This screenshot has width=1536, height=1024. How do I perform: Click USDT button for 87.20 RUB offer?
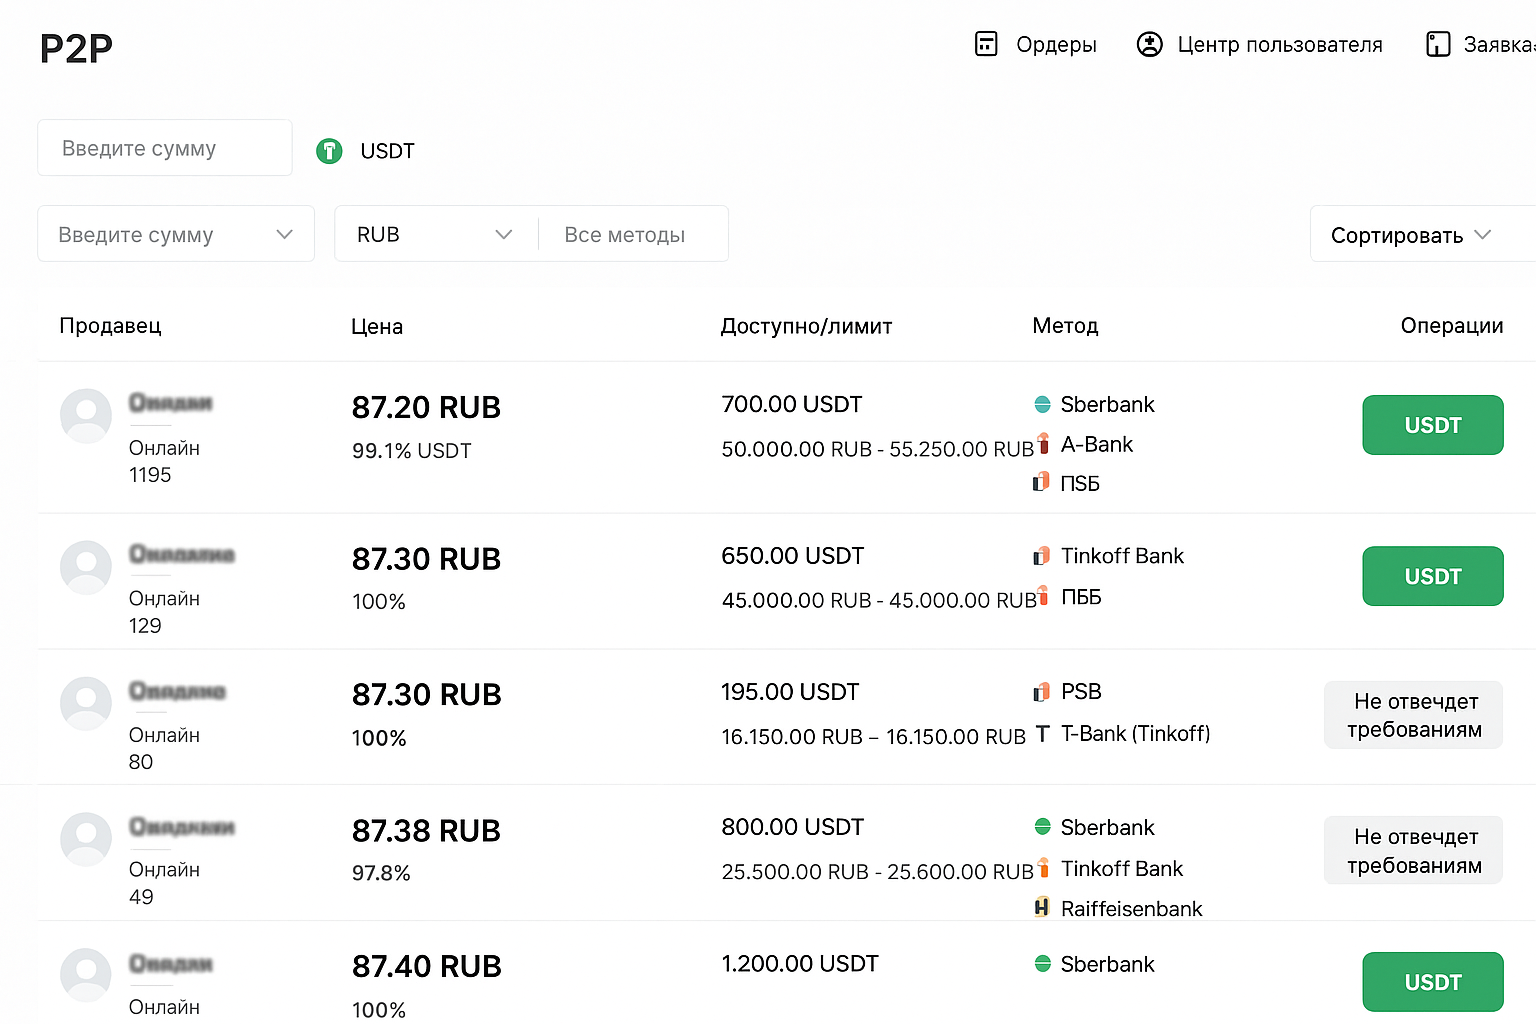click(1433, 425)
